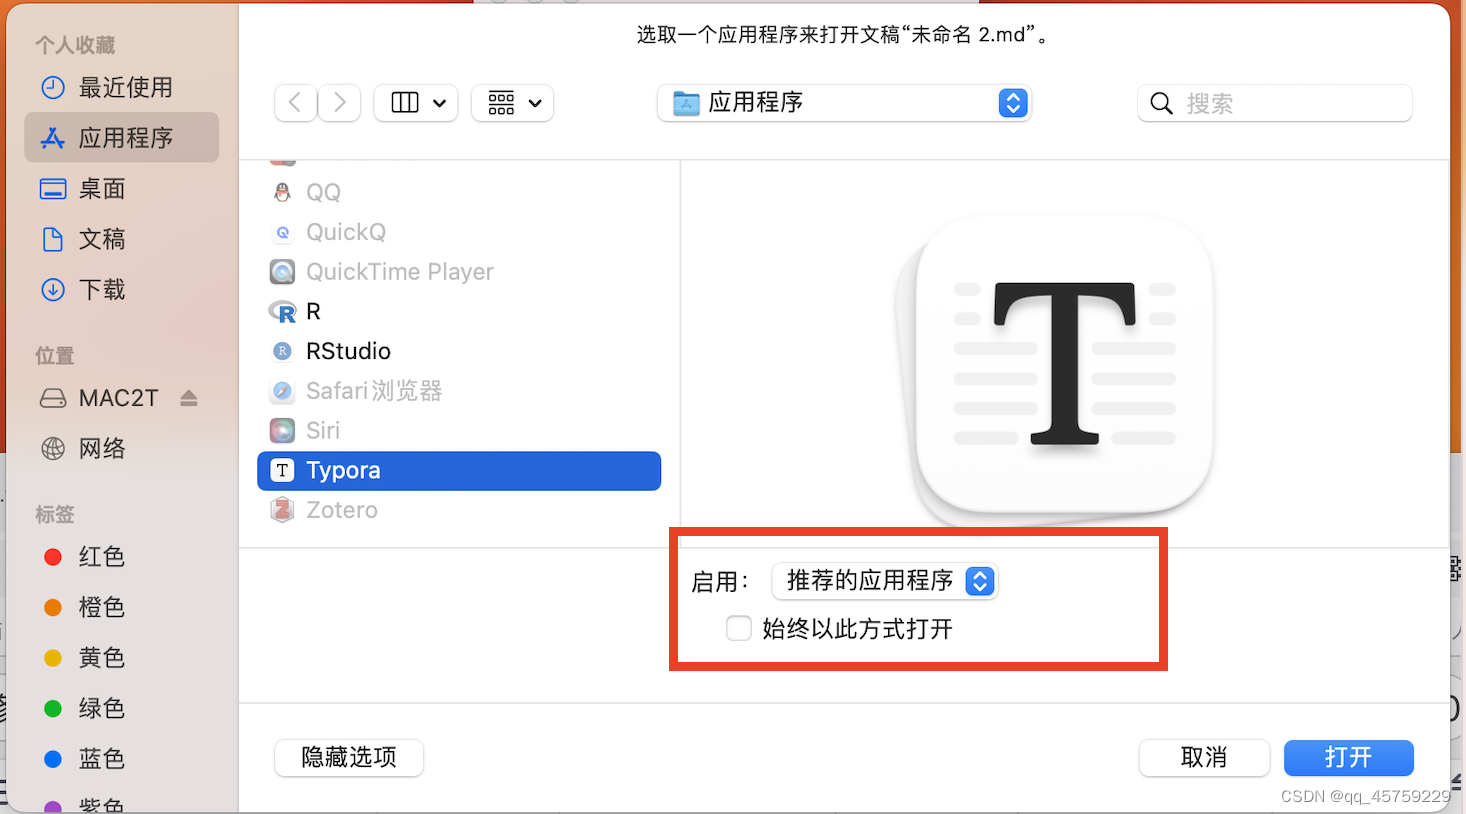Select 应用程序 in the sidebar
Viewport: 1466px width, 814px height.
pos(121,137)
